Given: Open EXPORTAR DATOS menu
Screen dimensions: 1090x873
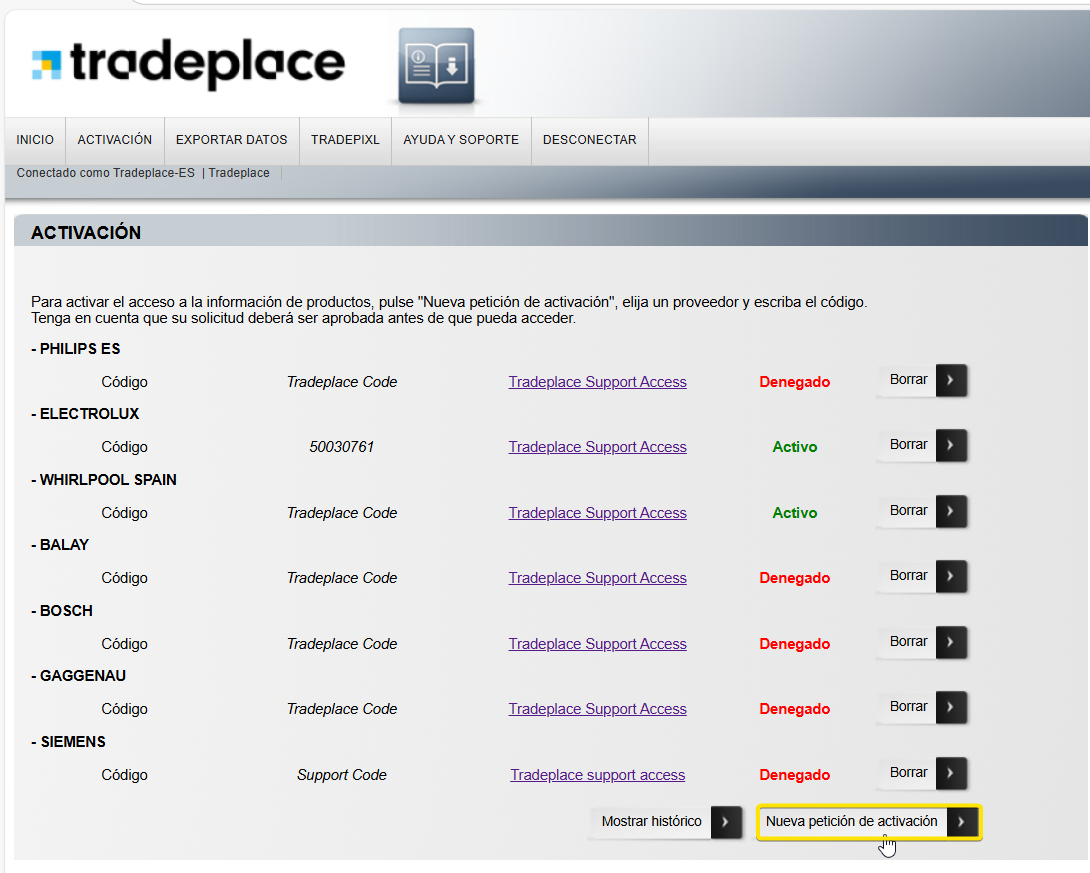Looking at the screenshot, I should tap(231, 140).
